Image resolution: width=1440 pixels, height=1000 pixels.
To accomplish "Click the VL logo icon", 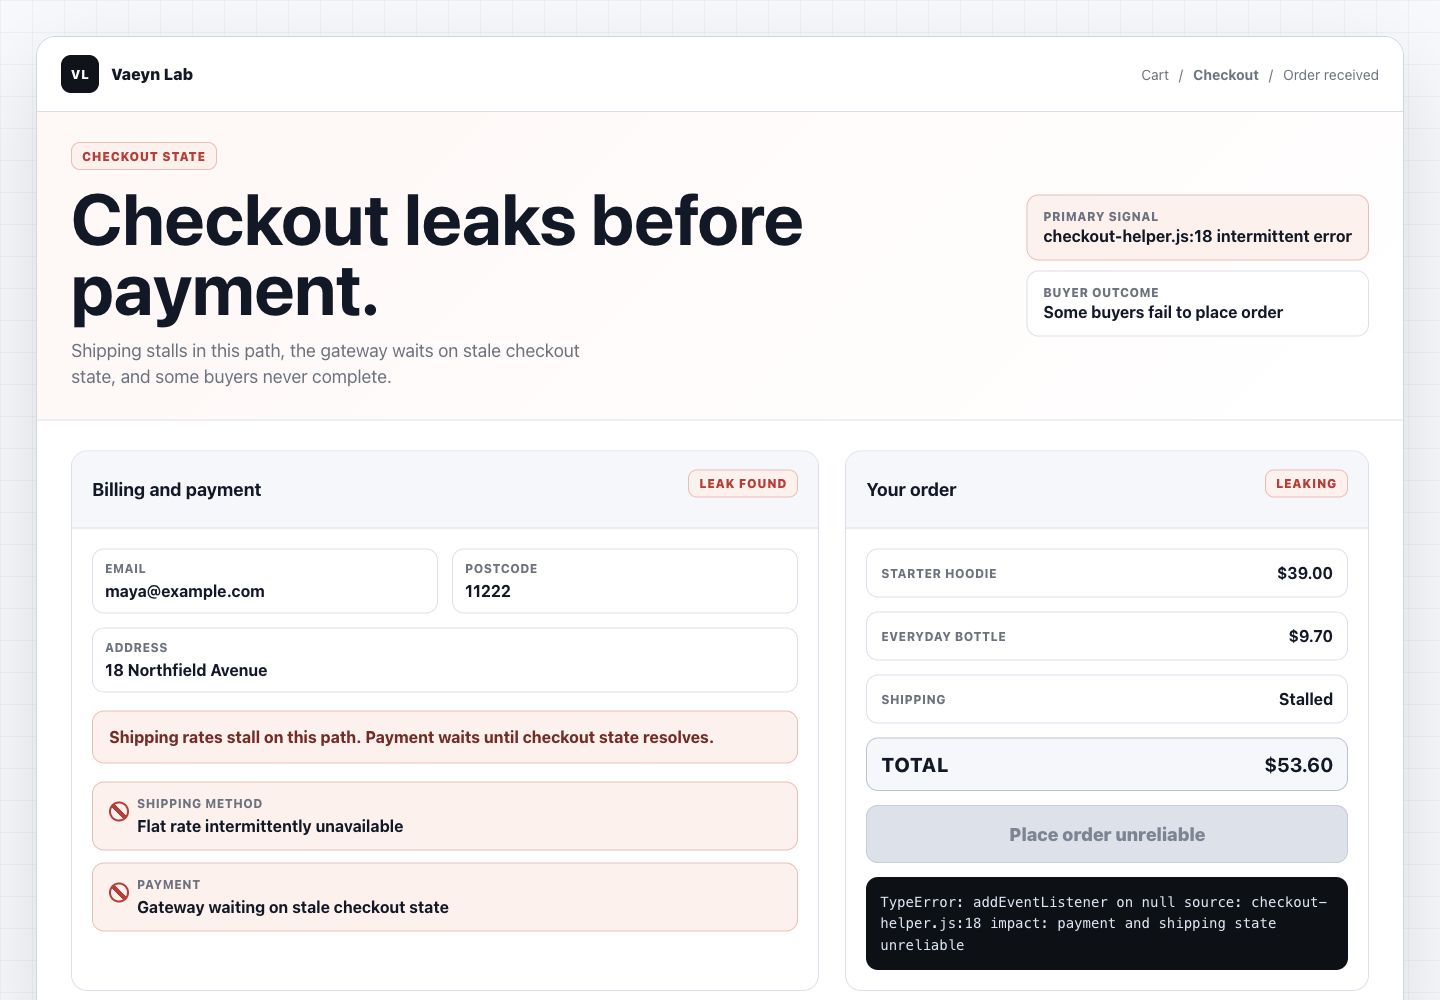I will coord(80,74).
